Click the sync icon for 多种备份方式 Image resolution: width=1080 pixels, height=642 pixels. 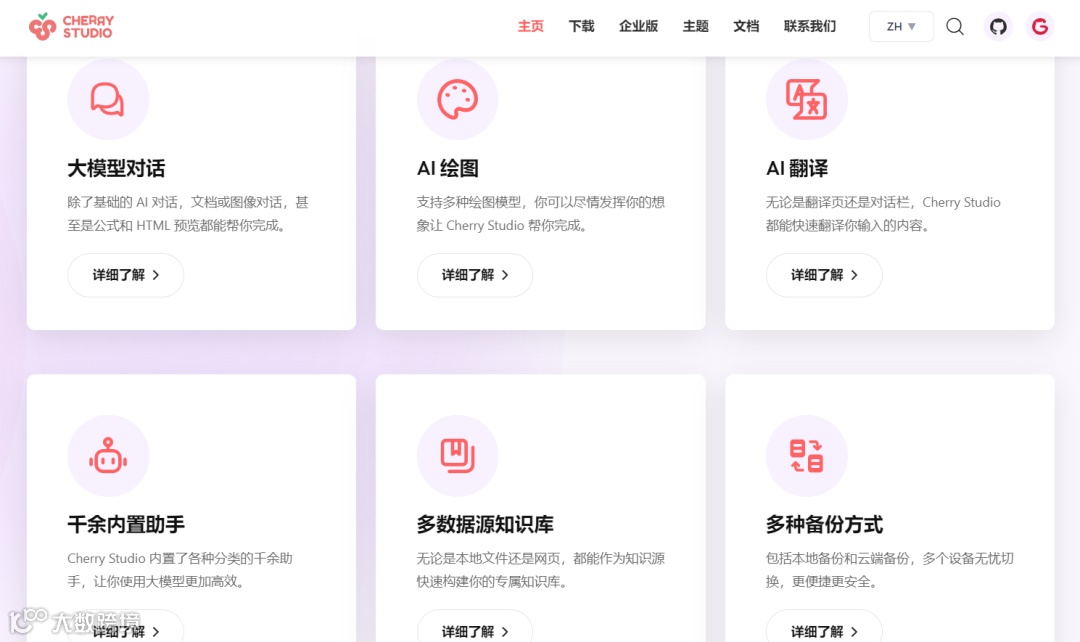807,455
